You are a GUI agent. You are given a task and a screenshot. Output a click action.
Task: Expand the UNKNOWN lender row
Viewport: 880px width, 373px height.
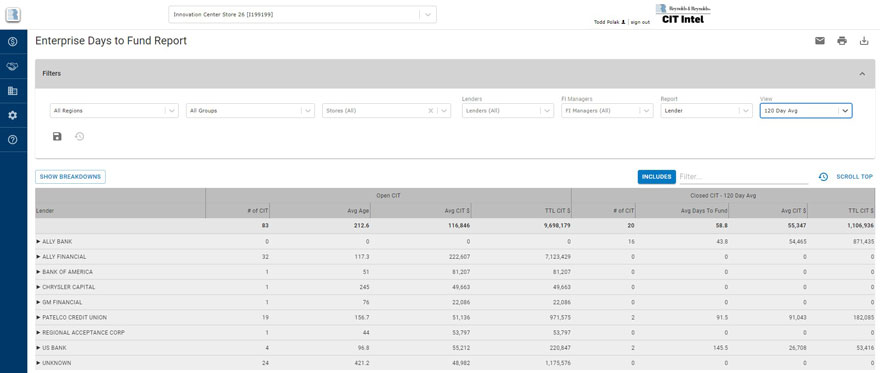[x=39, y=363]
